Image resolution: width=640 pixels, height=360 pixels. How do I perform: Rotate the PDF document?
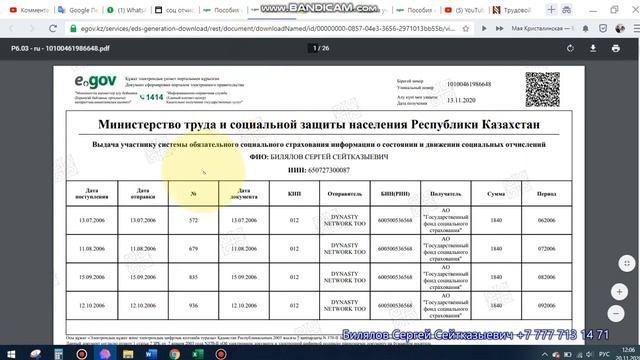570,48
